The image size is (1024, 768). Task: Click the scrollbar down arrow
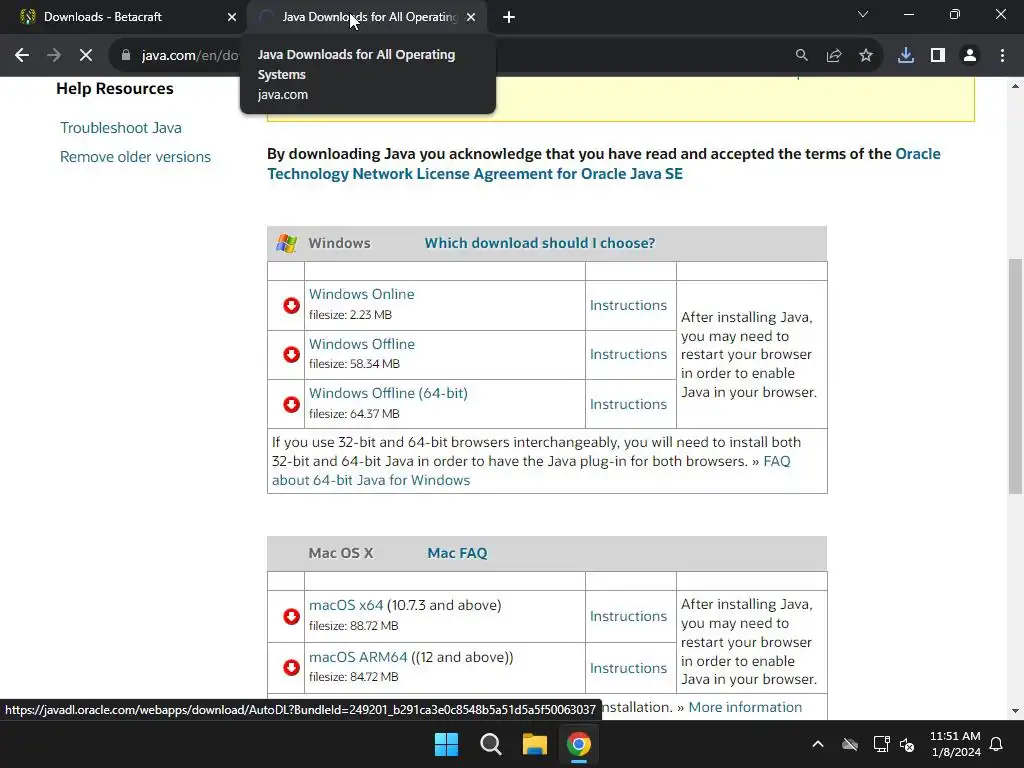tap(1015, 711)
